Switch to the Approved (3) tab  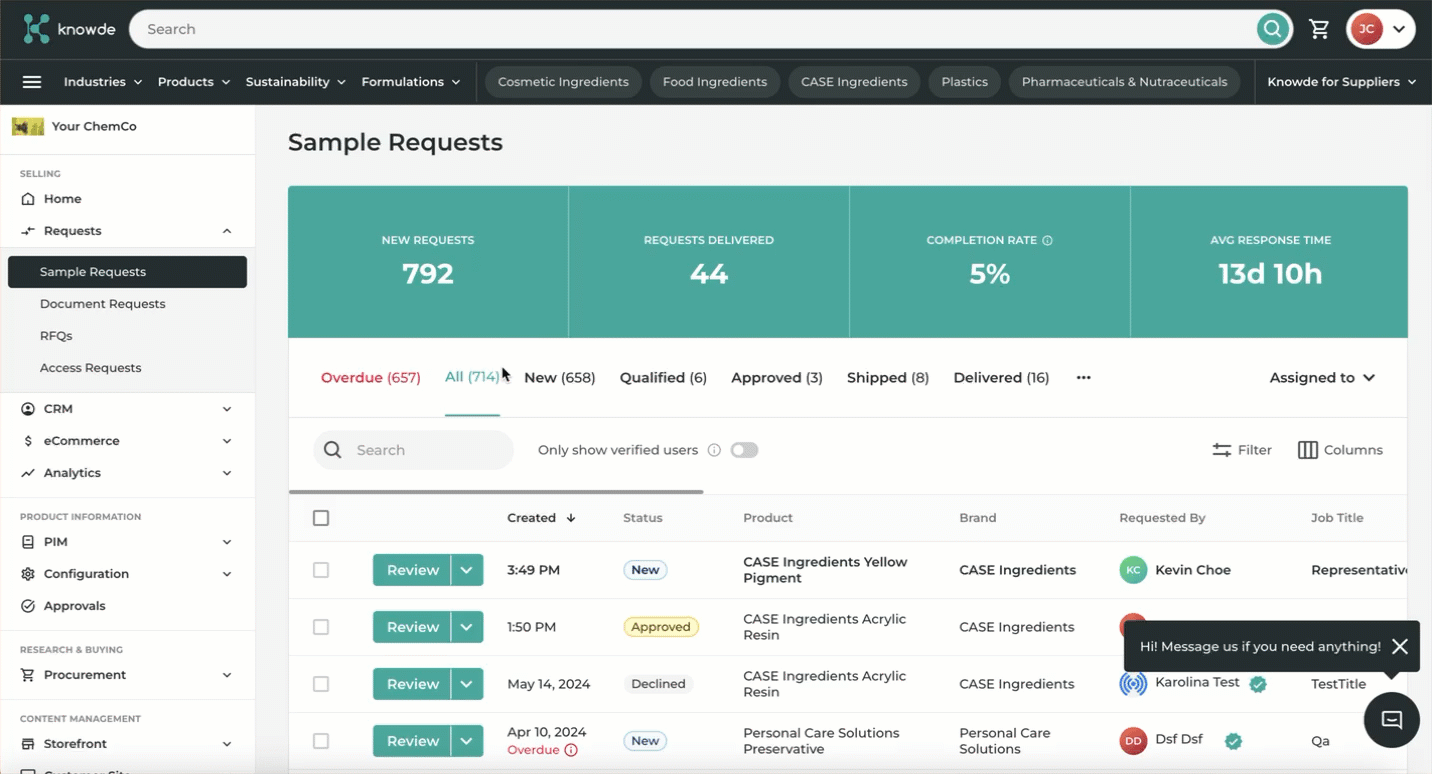(x=777, y=378)
